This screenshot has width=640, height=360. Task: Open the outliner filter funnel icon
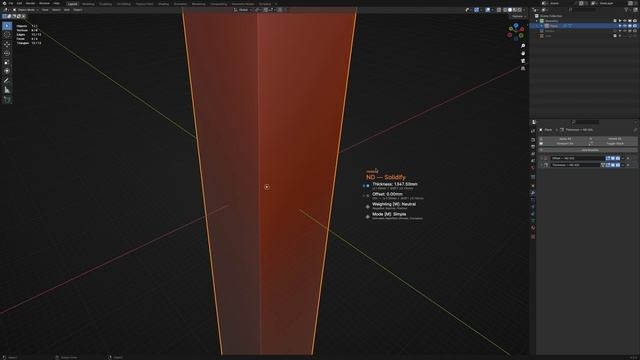click(627, 10)
